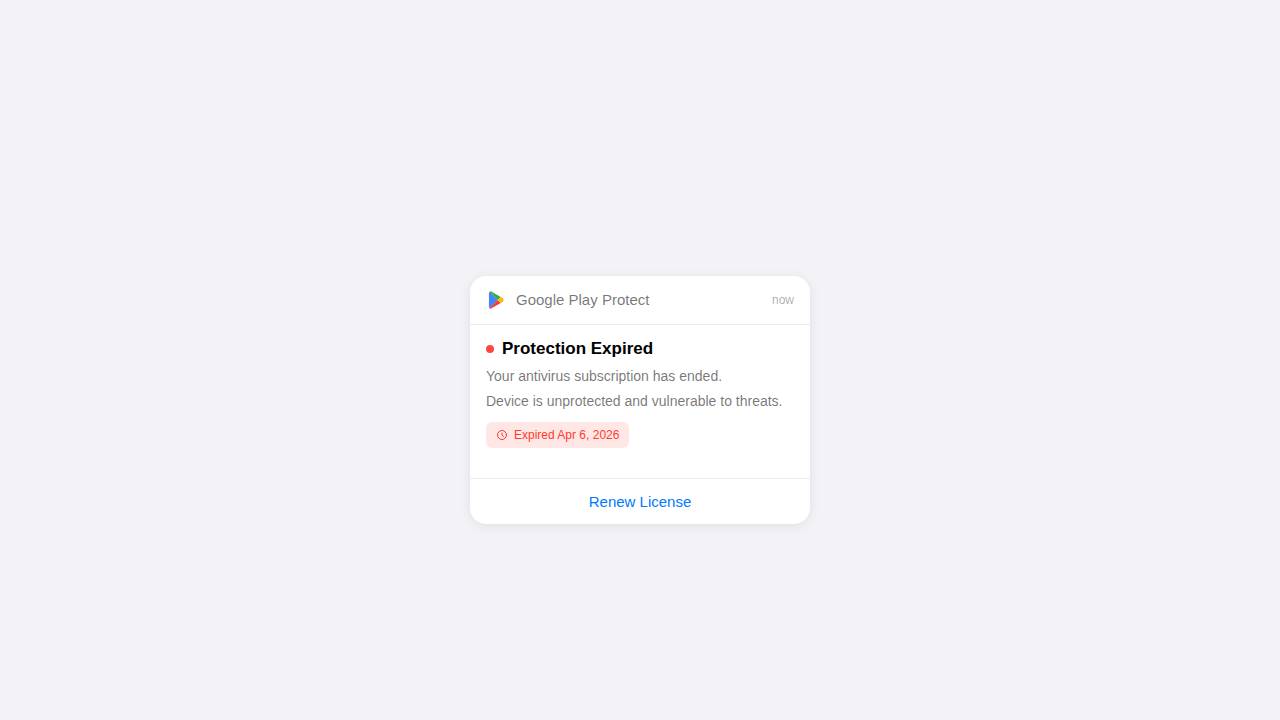Click the "now" timestamp

click(x=783, y=300)
